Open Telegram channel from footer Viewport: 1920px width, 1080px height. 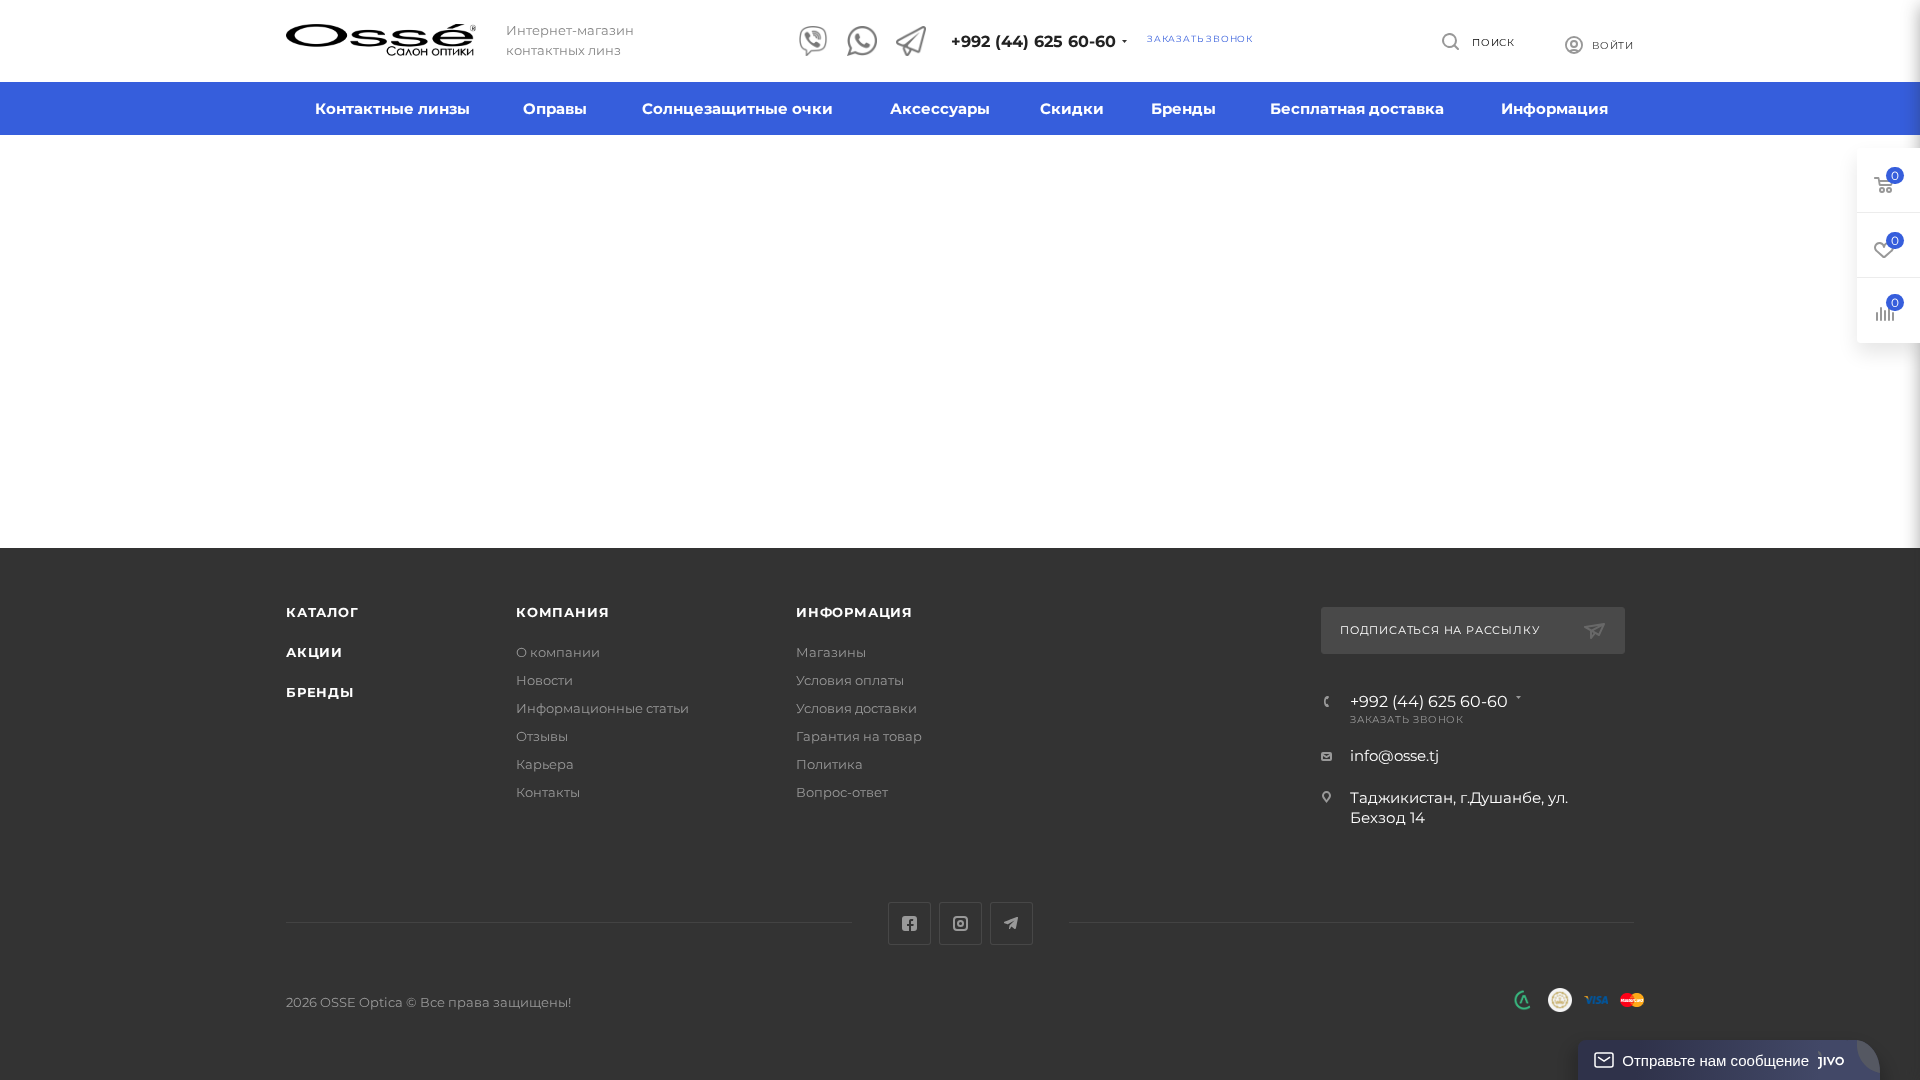click(x=1011, y=924)
